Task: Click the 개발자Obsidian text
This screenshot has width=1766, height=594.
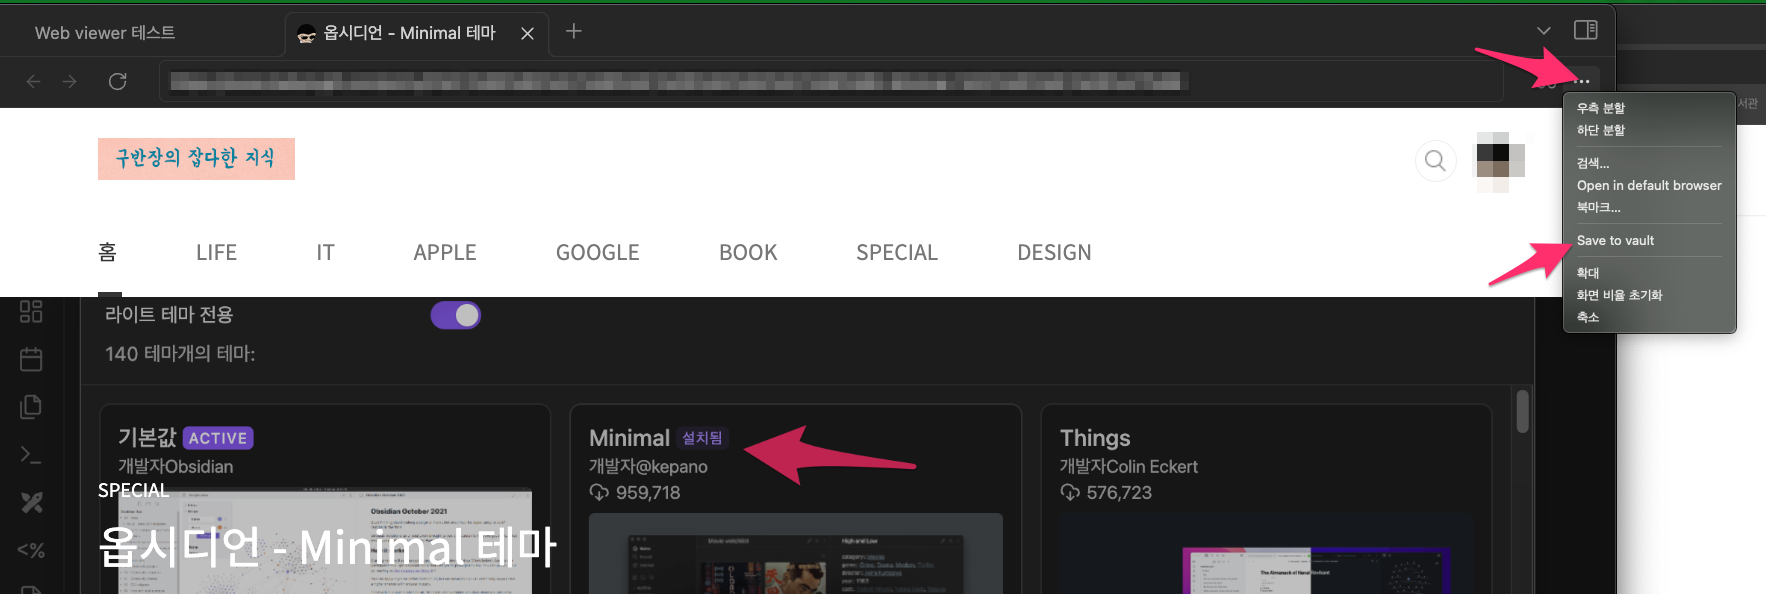Action: [x=176, y=466]
